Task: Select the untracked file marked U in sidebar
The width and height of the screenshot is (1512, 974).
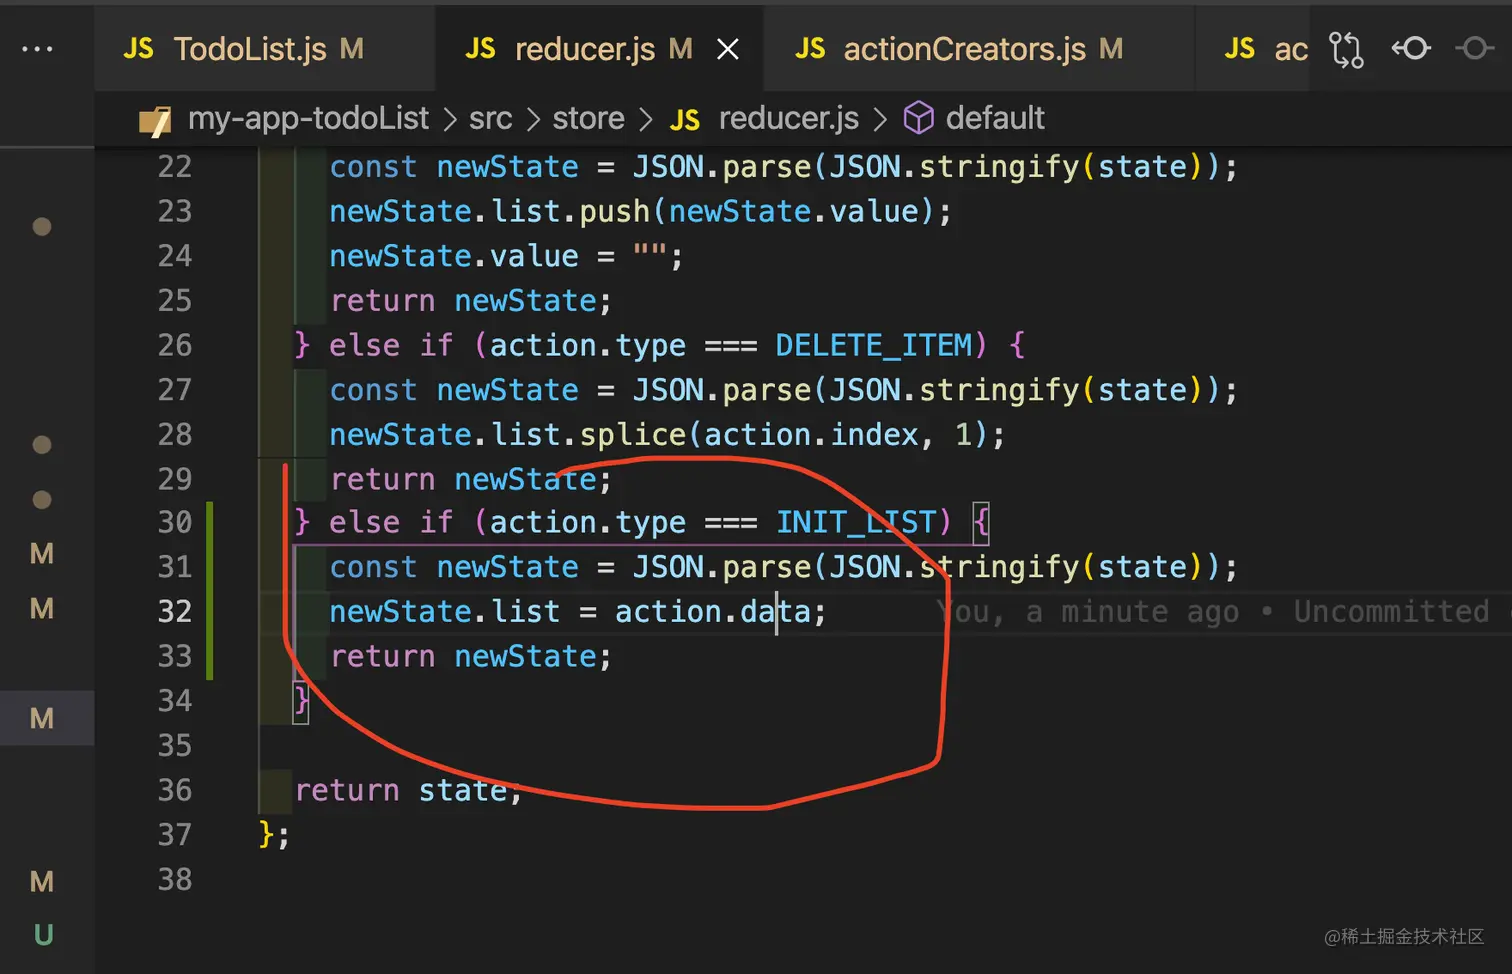Action: (43, 935)
